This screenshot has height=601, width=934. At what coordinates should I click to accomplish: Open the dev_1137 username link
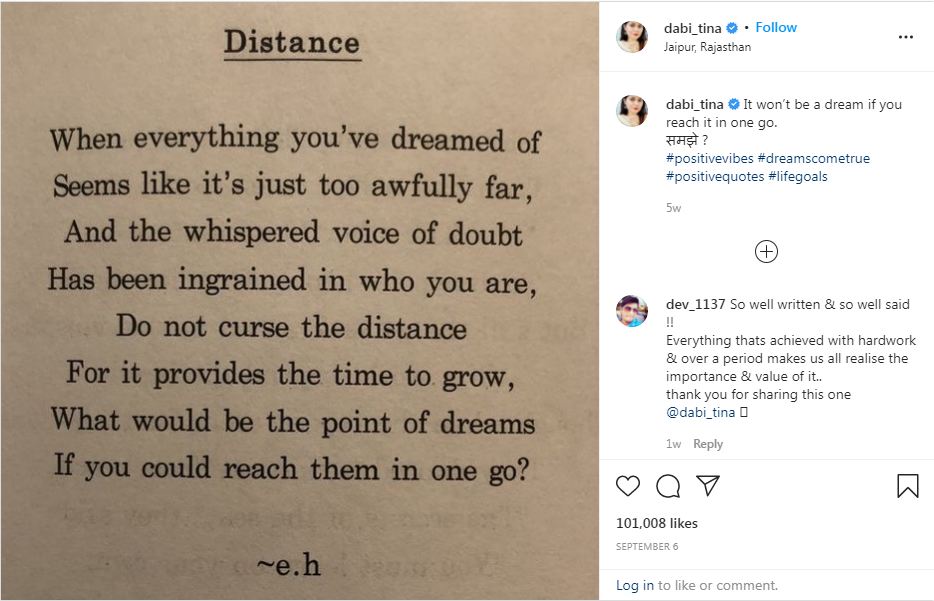pos(696,304)
